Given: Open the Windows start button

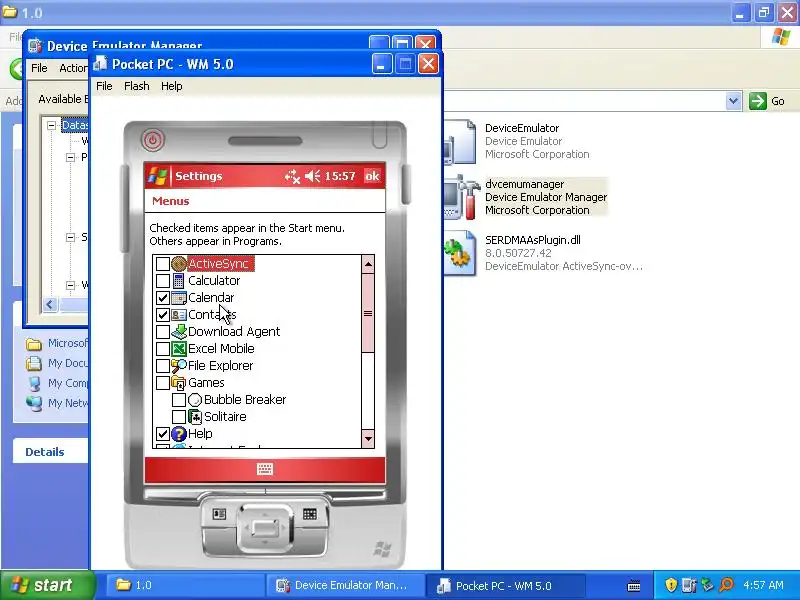Looking at the screenshot, I should [46, 585].
